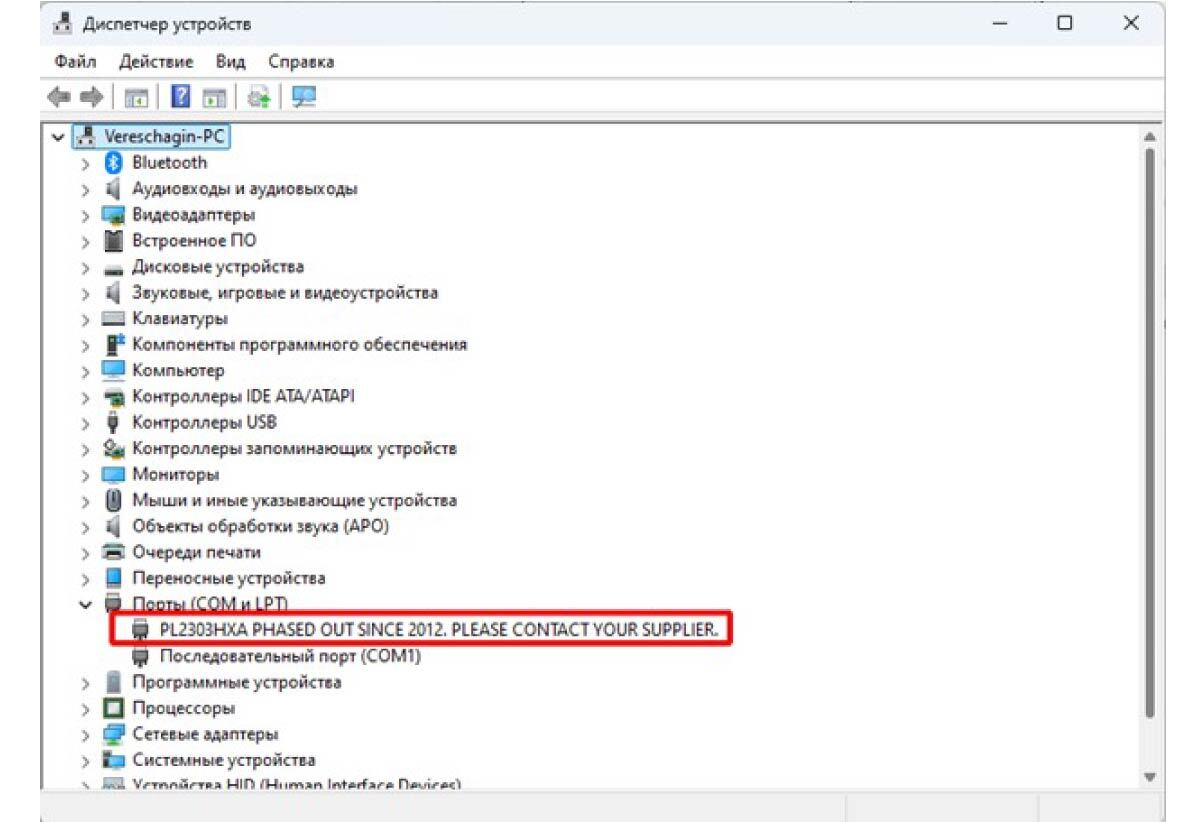Click the show/hide console tree icon
Viewport: 1200px width, 822px height.
(x=136, y=97)
